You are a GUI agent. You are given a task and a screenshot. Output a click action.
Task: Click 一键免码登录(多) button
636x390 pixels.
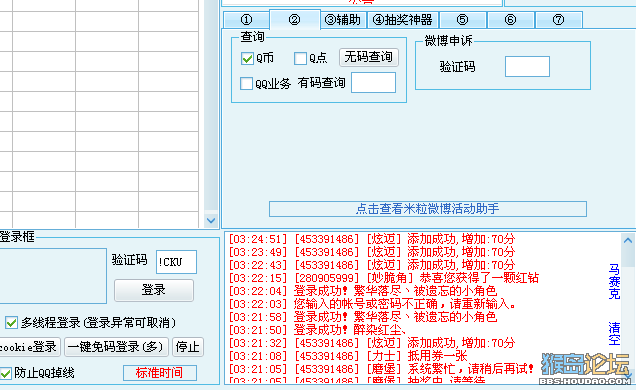point(116,347)
